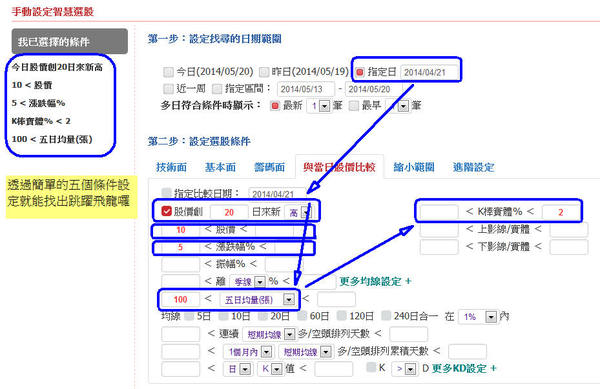Open the 日 period dropdown in KD row

tap(237, 369)
